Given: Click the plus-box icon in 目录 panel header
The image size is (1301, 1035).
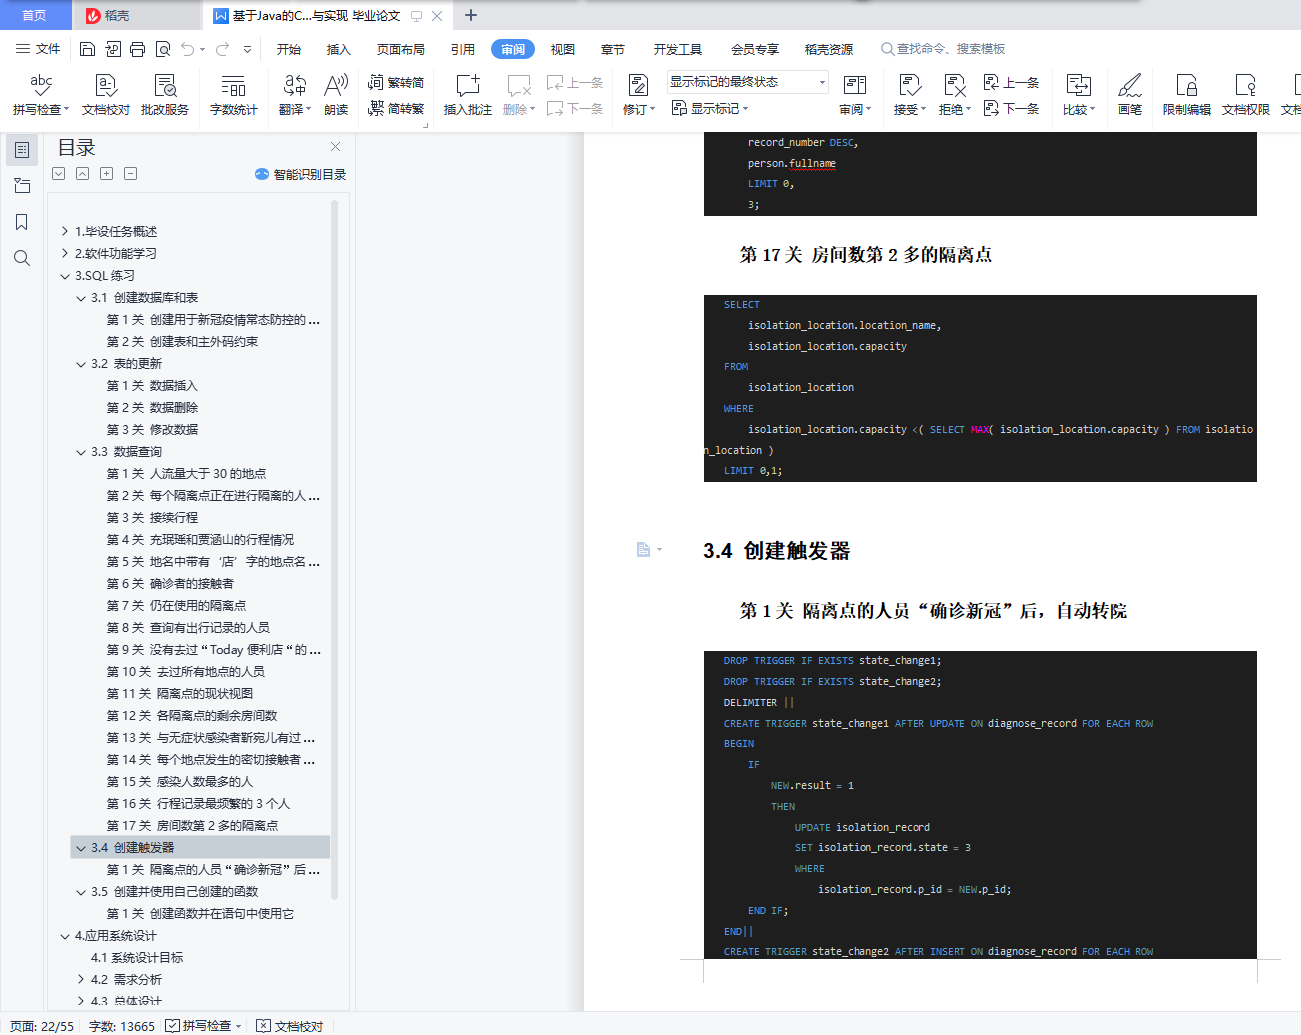Looking at the screenshot, I should click(x=106, y=174).
